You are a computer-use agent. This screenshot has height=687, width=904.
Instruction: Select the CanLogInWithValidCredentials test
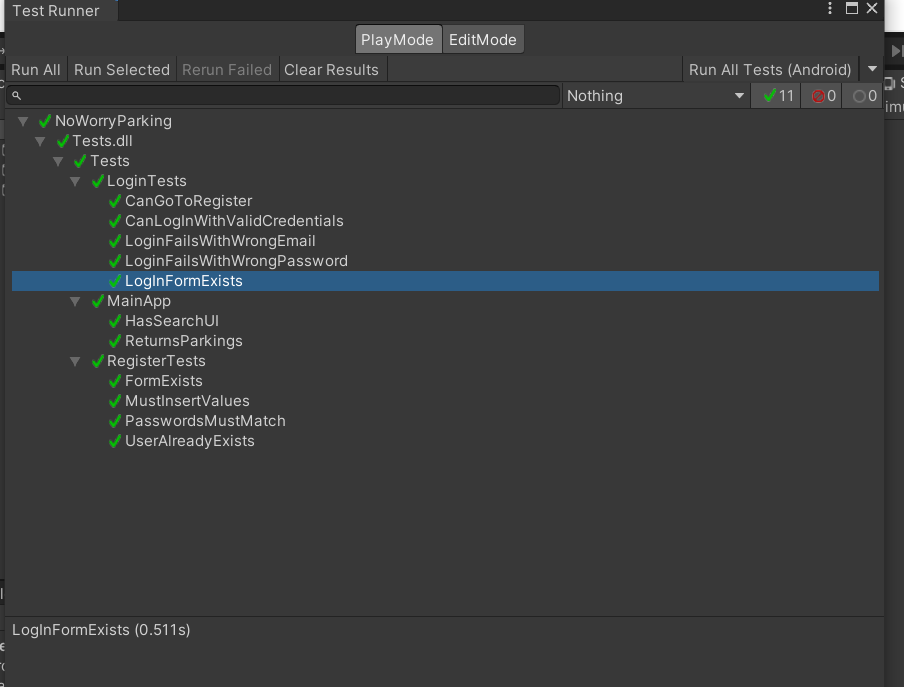coord(445,221)
